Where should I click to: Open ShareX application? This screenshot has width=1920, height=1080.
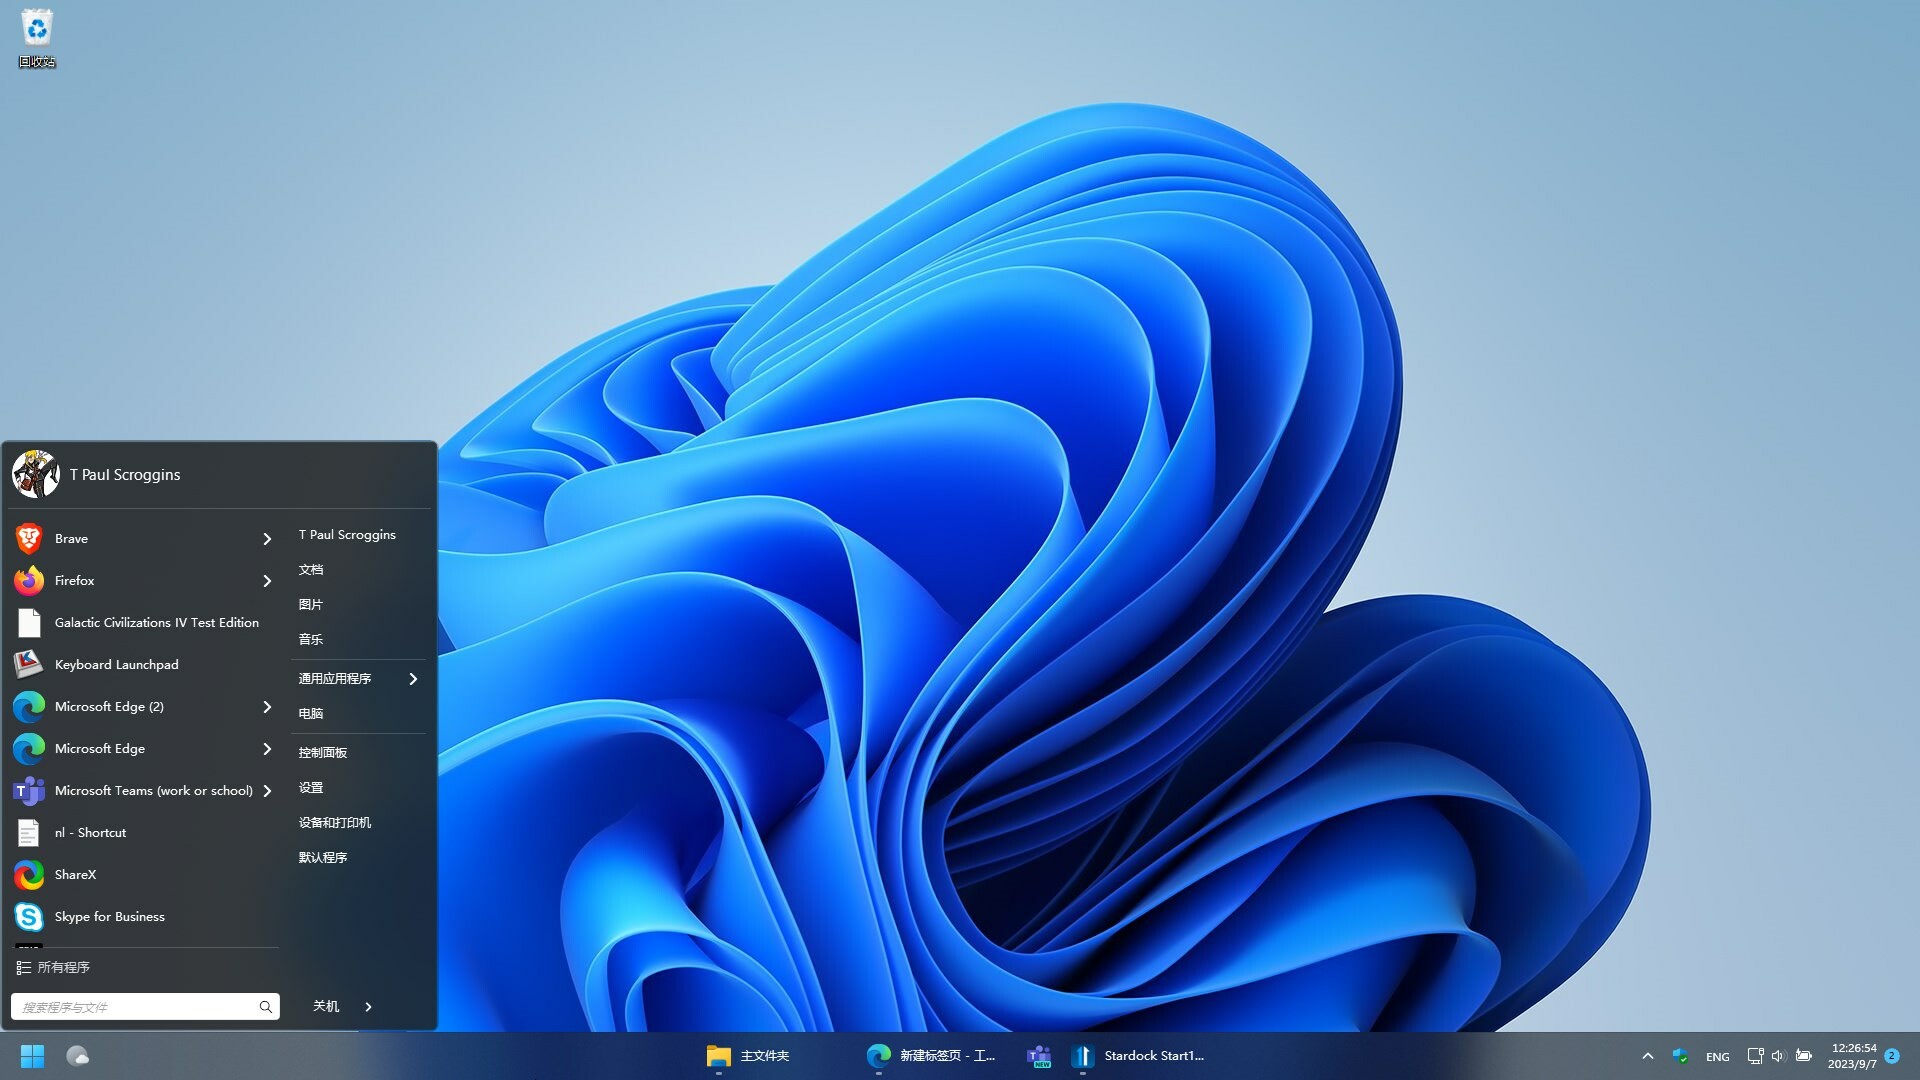[75, 875]
